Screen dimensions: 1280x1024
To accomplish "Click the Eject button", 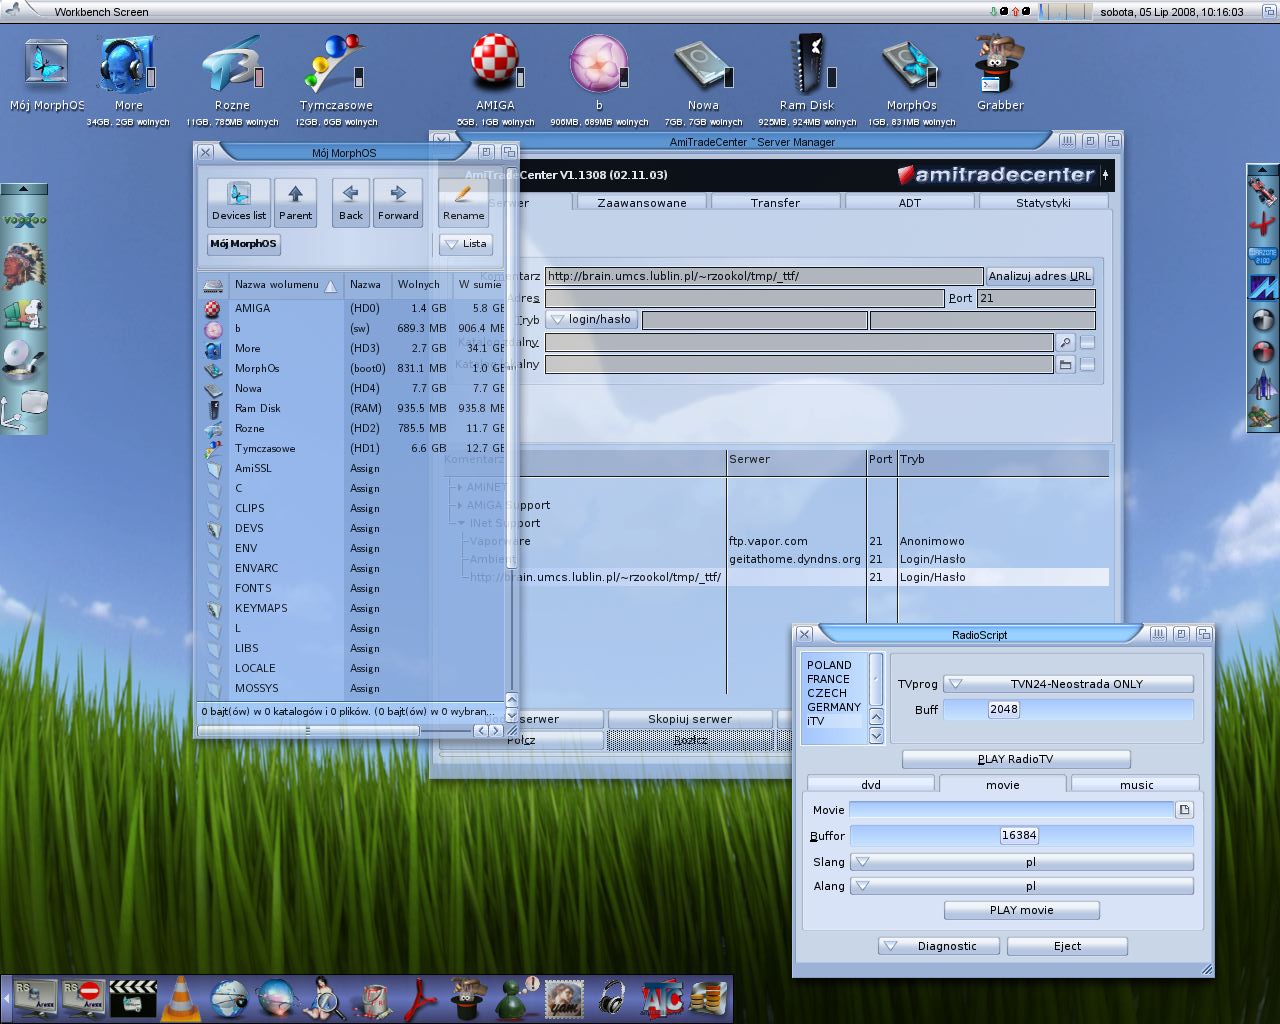I will pos(1067,946).
